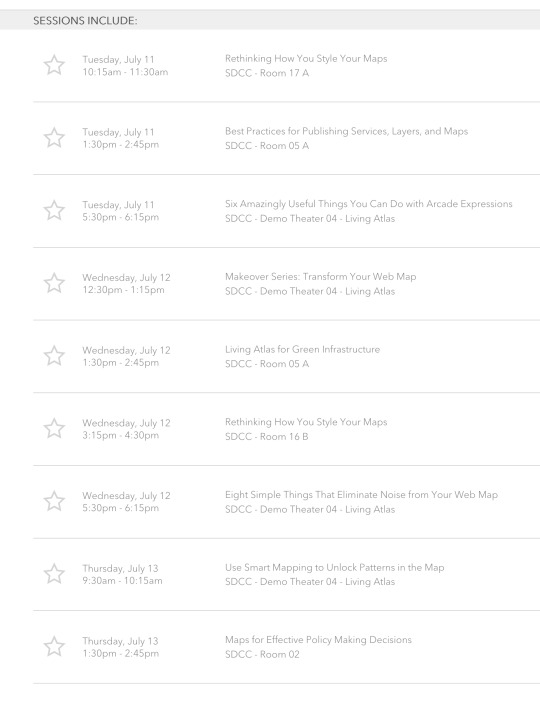540x705 pixels.
Task: Click the SDCC - Room 17 A location
Action: [x=267, y=73]
